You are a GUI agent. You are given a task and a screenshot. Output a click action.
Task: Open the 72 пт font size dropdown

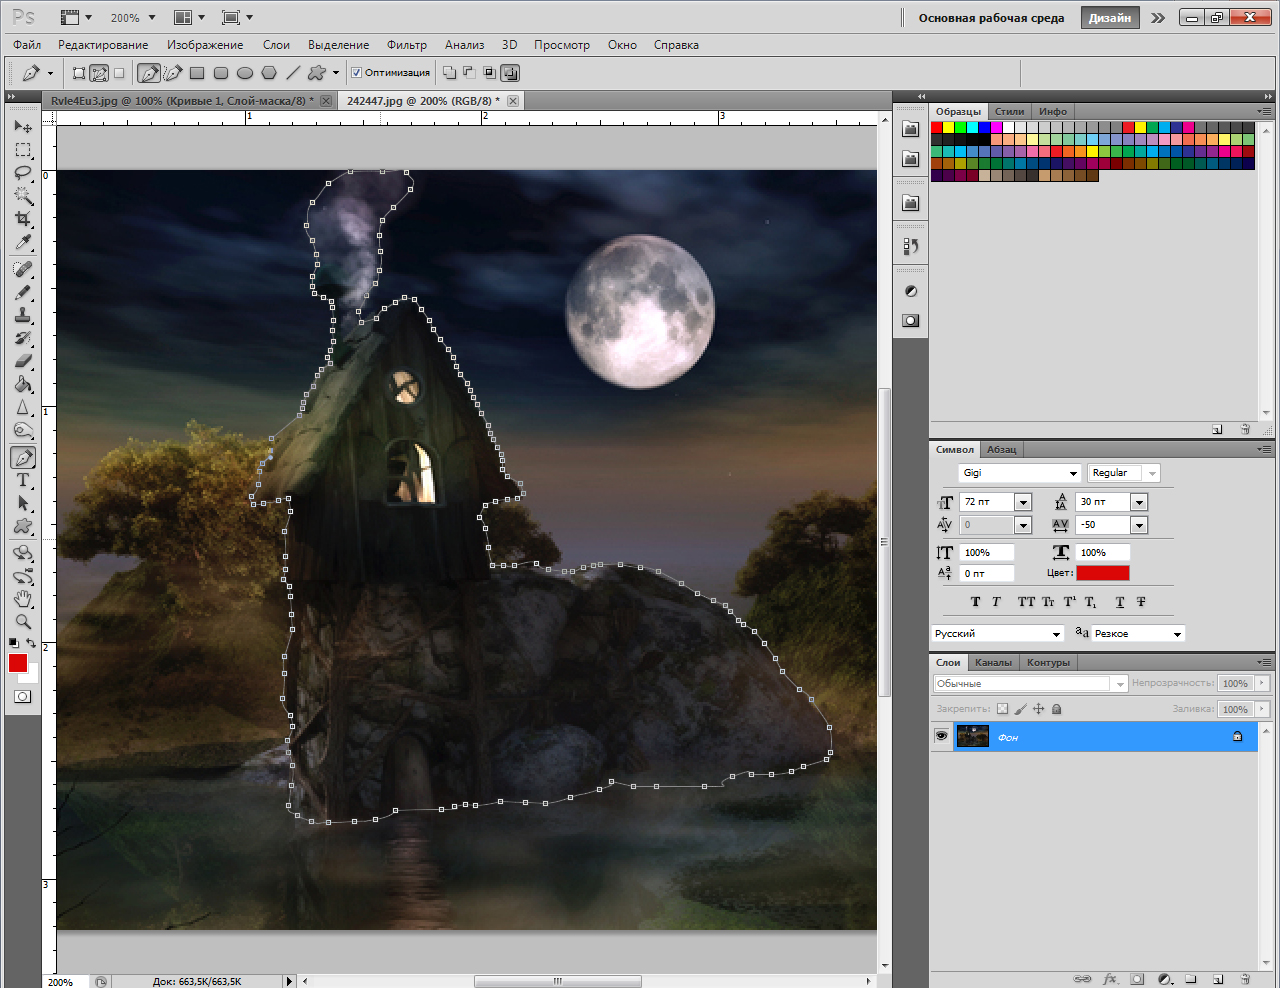(x=1023, y=502)
